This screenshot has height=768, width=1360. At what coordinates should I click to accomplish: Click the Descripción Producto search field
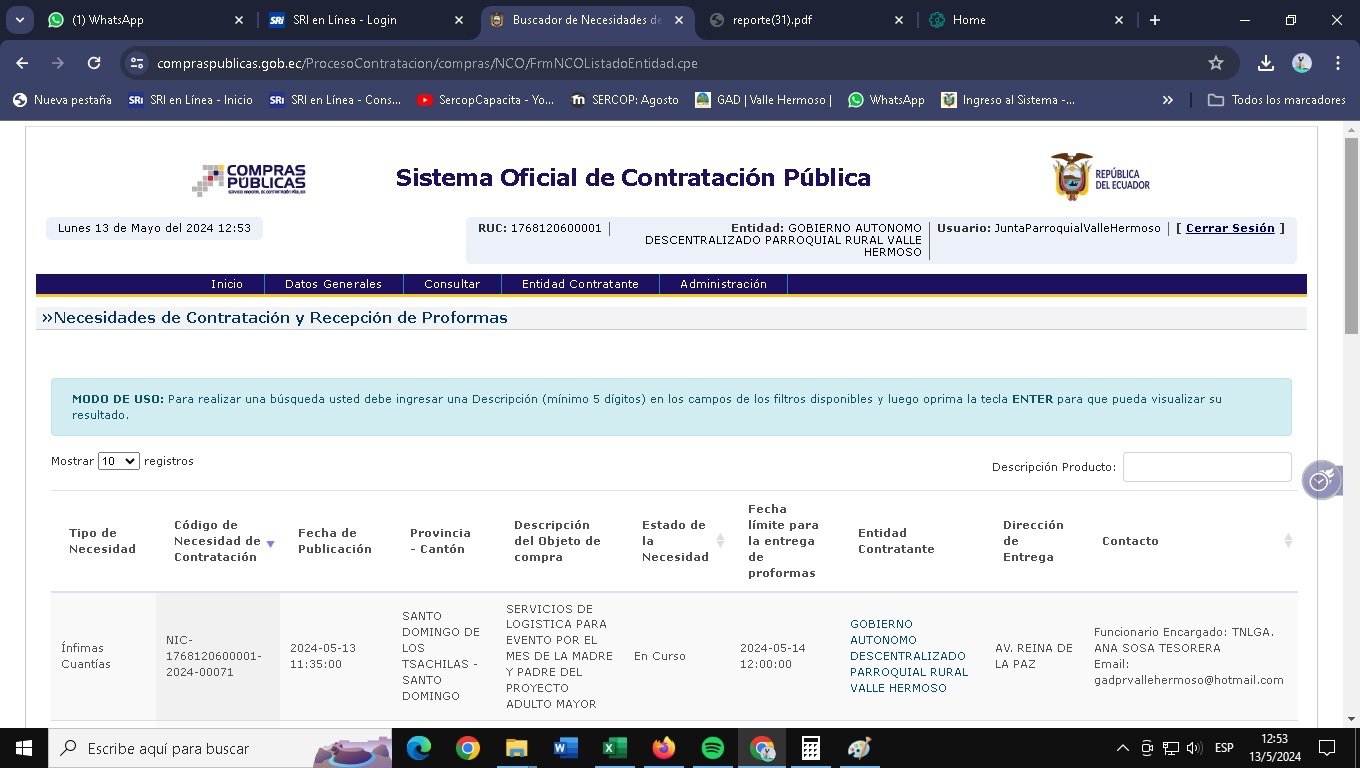(1207, 467)
